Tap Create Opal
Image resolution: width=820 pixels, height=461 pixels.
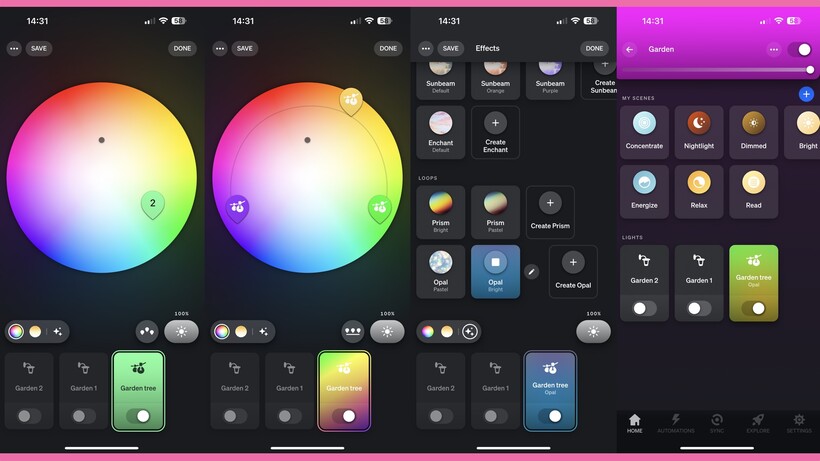573,272
